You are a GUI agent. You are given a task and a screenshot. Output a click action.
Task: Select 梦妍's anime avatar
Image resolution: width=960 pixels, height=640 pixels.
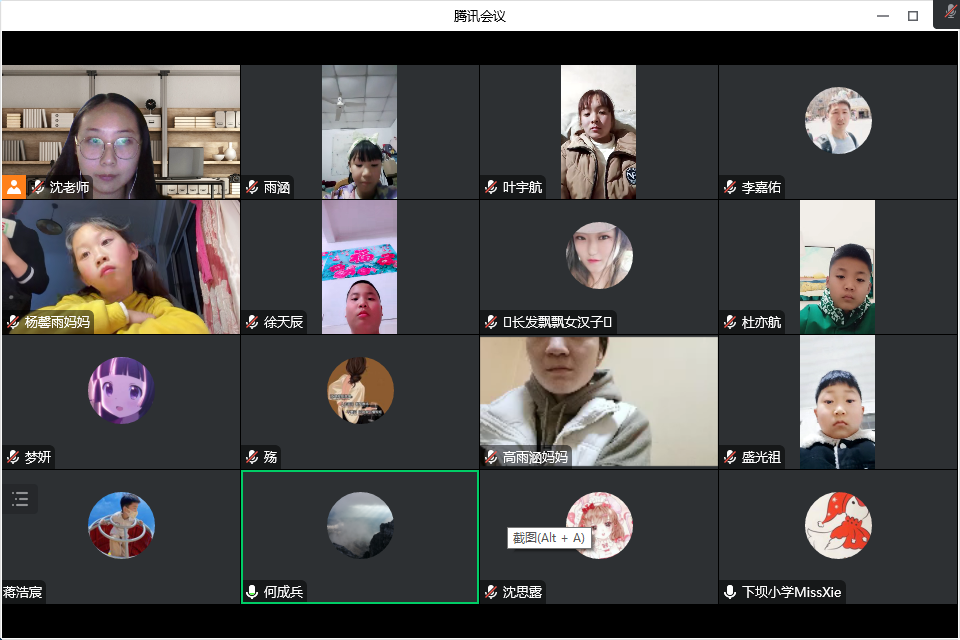click(121, 390)
